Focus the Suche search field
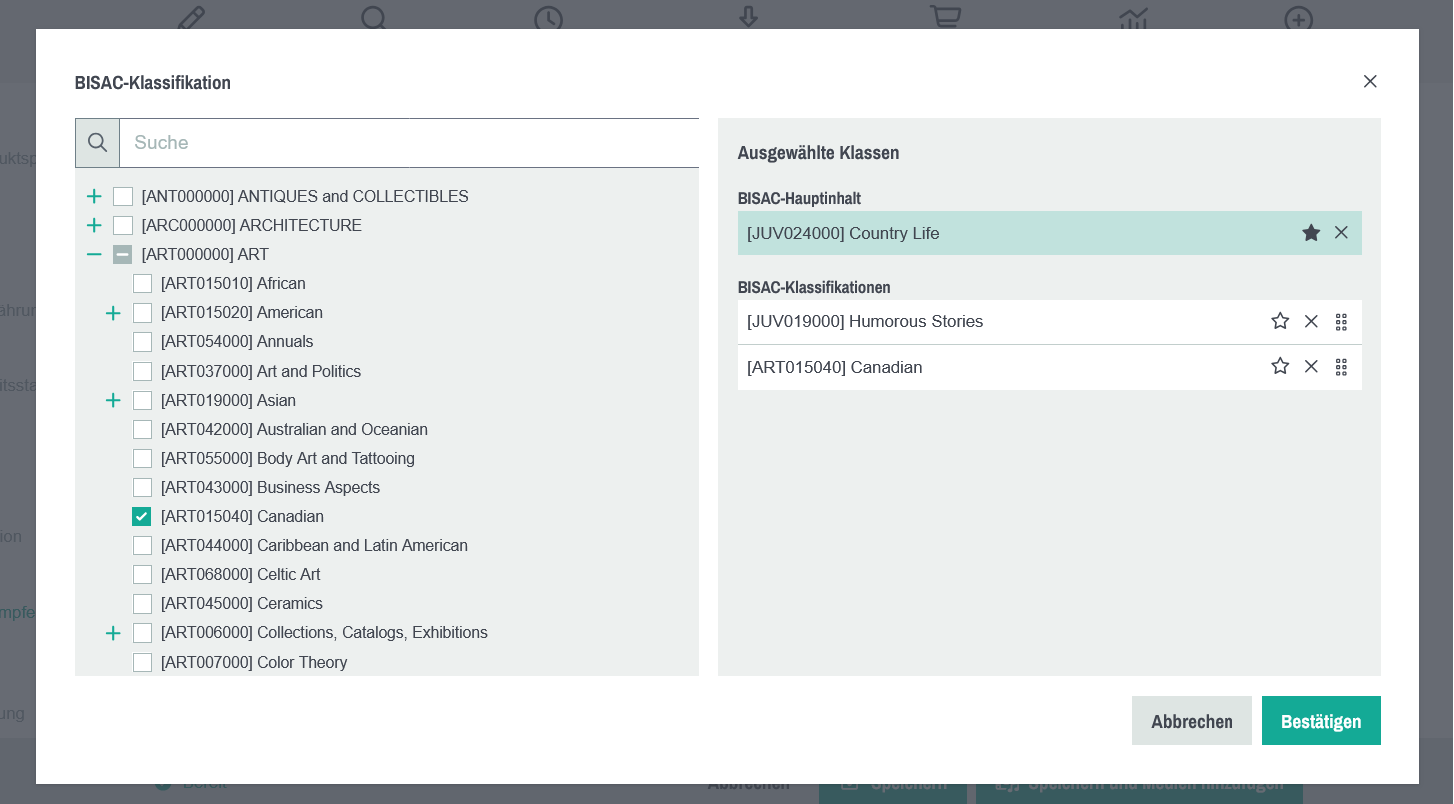 click(x=410, y=143)
